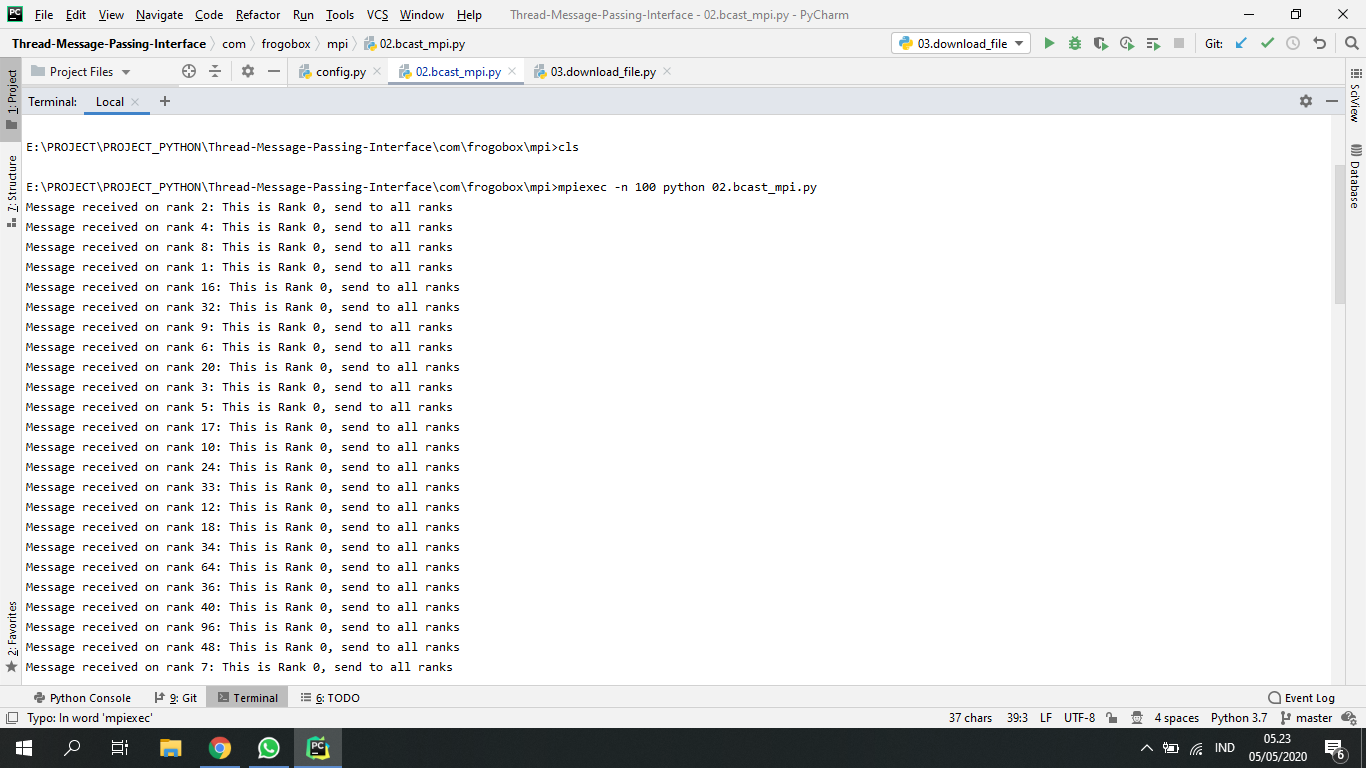Image resolution: width=1366 pixels, height=768 pixels.
Task: Open Search Everywhere magnifier icon
Action: (x=1349, y=43)
